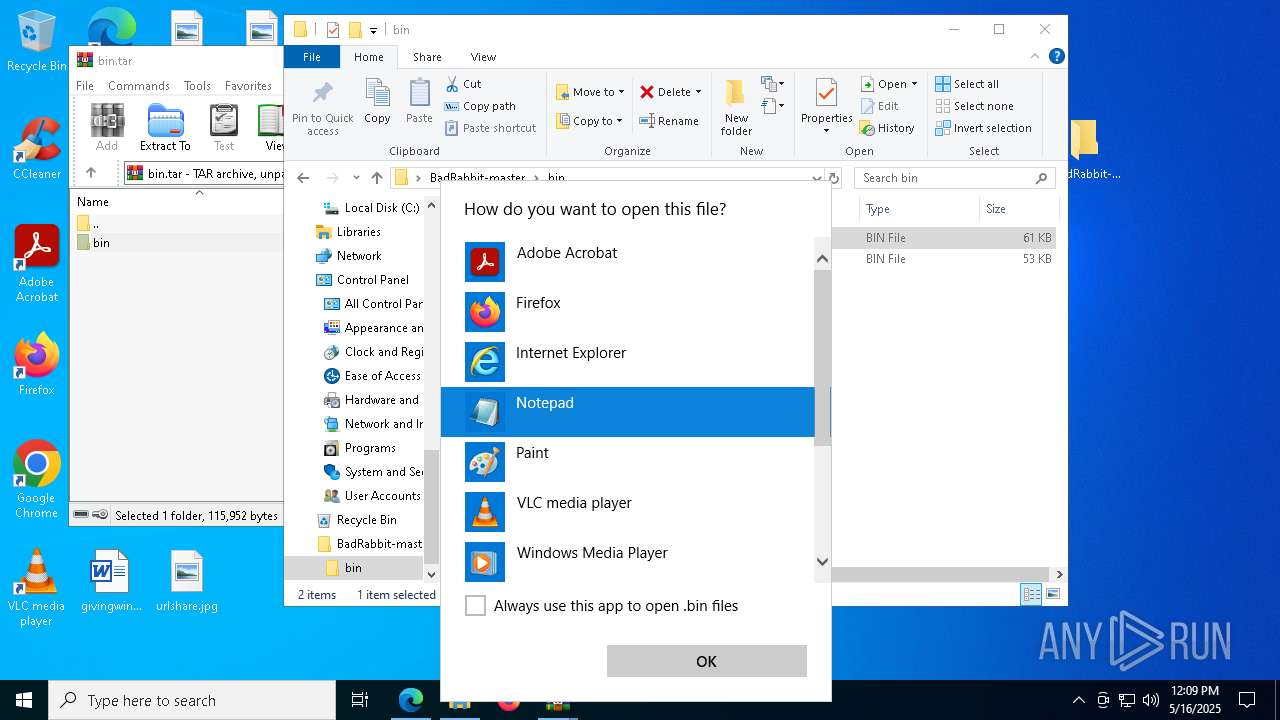
Task: Click History in the Open group
Action: pyautogui.click(x=887, y=128)
